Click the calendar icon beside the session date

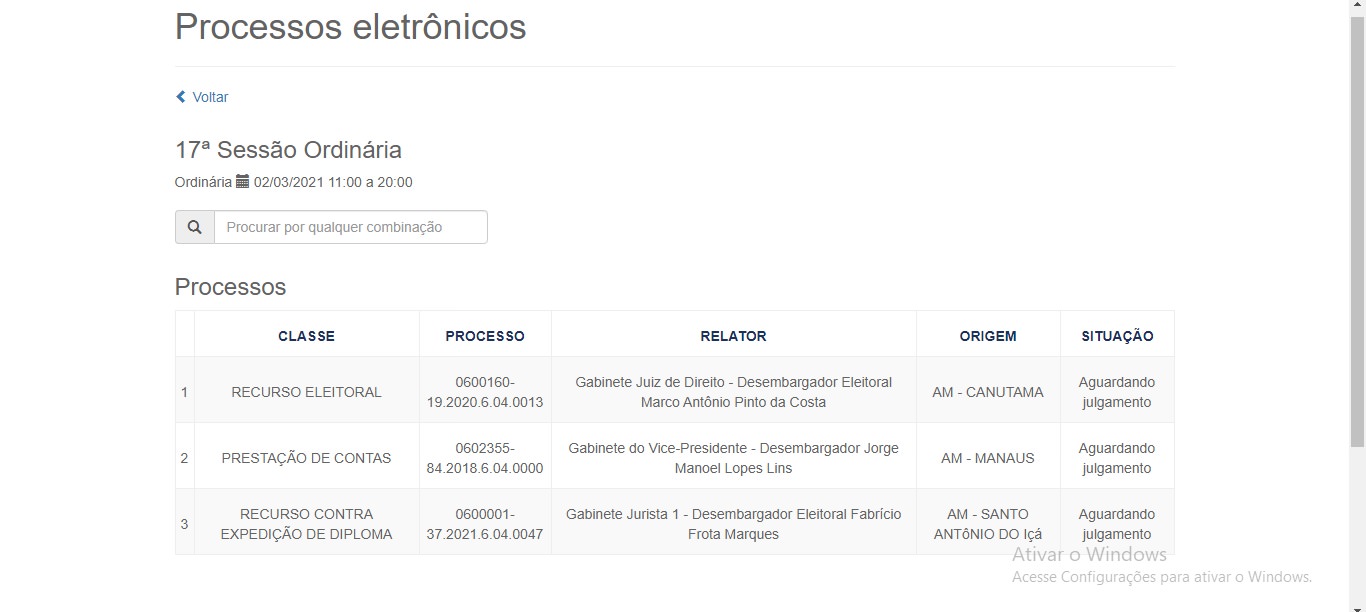242,182
